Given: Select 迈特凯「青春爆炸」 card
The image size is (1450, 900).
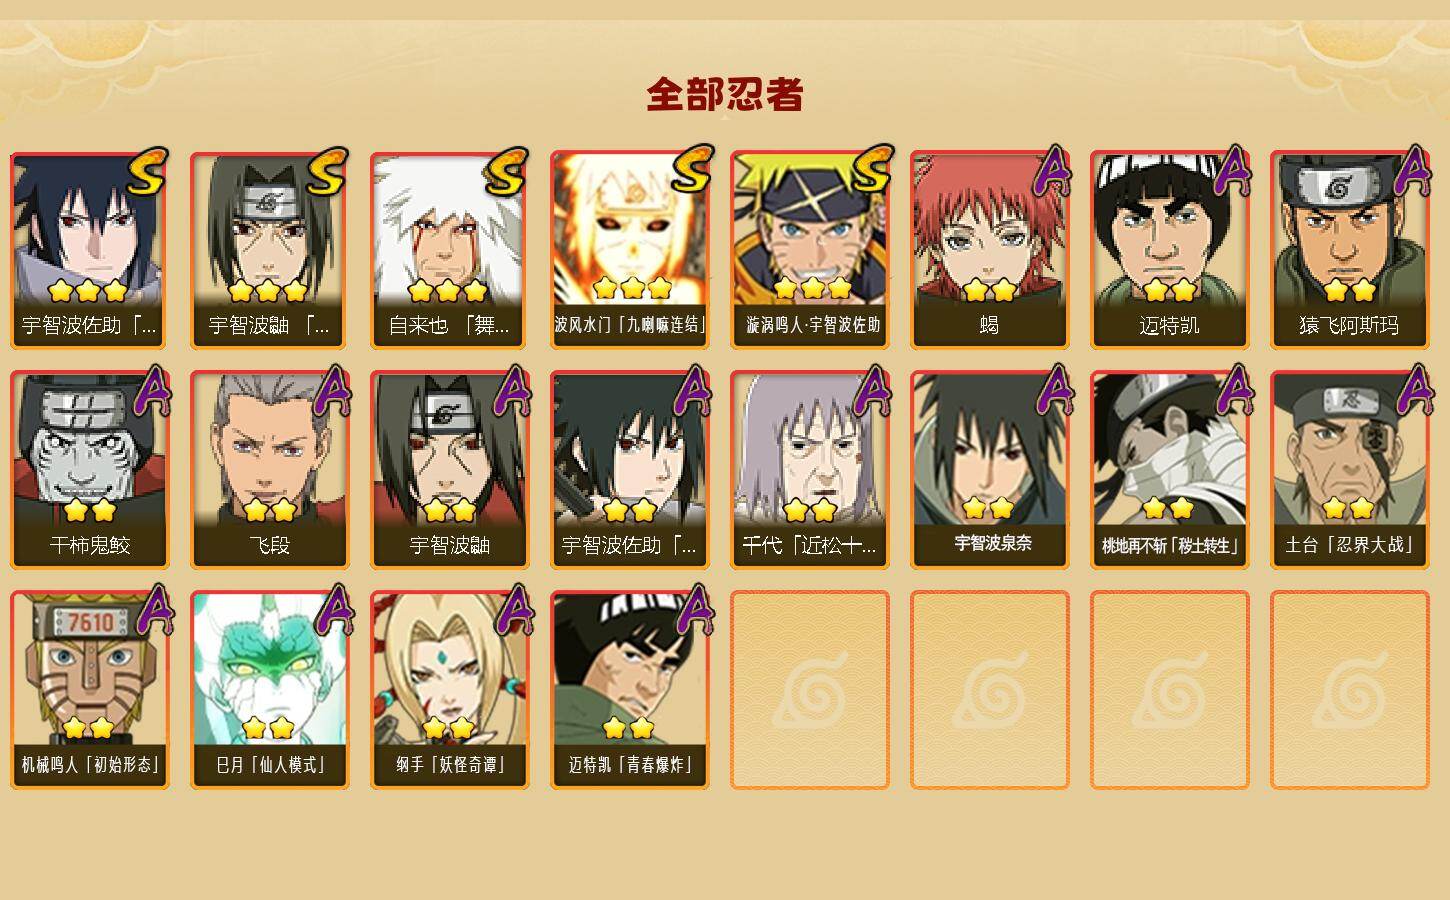Looking at the screenshot, I should pos(629,690).
